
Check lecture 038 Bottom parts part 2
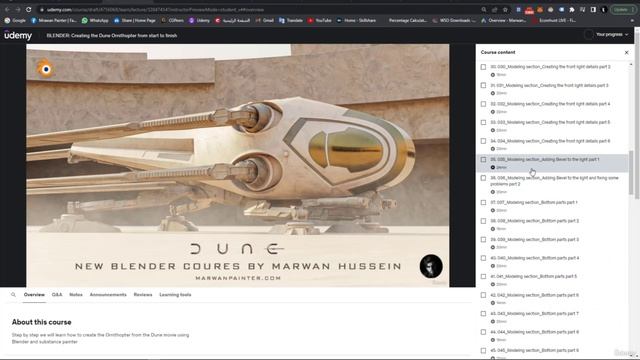(x=483, y=221)
